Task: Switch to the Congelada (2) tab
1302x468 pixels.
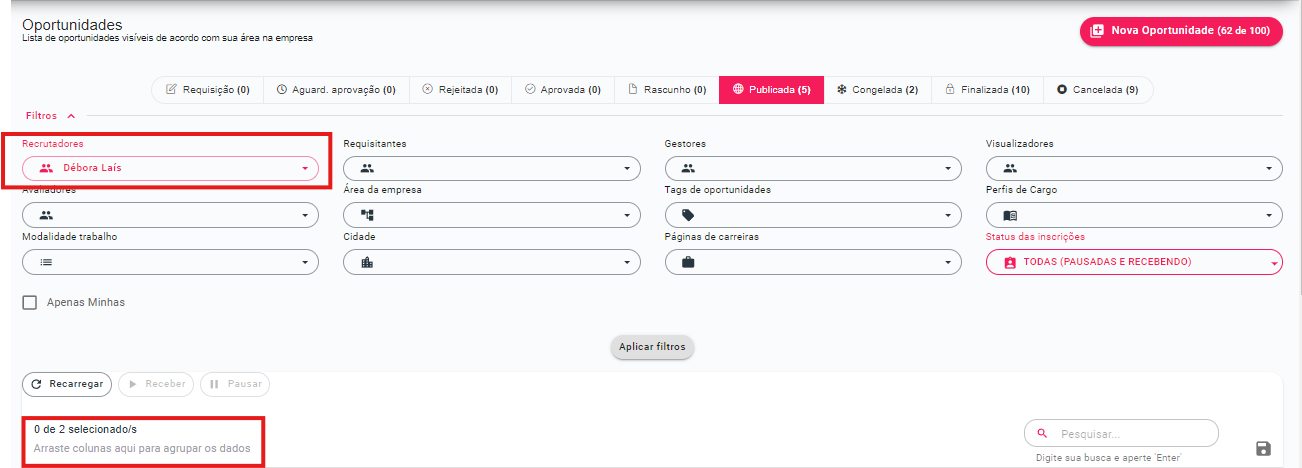Action: (877, 90)
